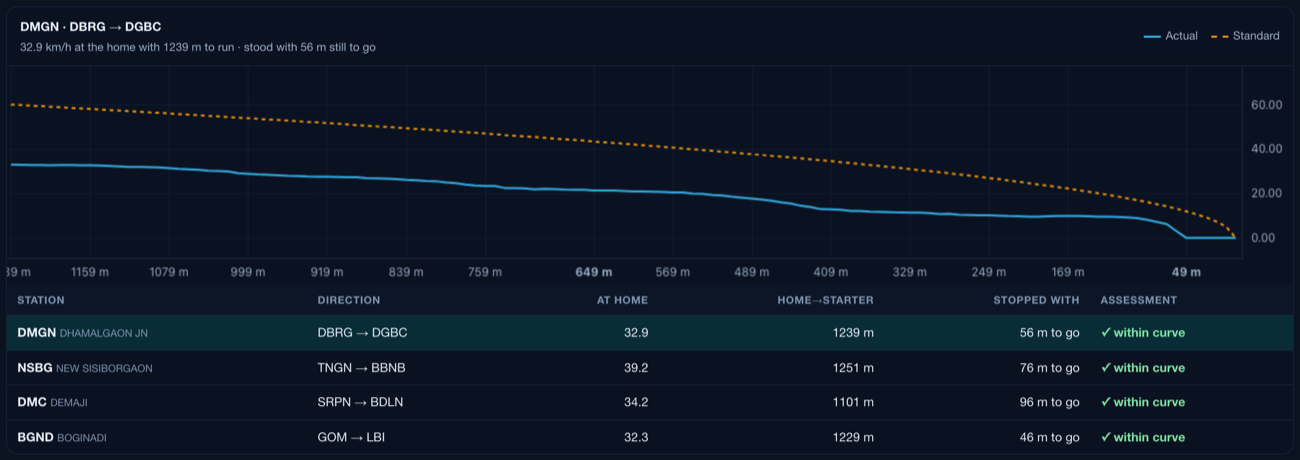Click the 32.3 at-home speed value
Image resolution: width=1300 pixels, height=460 pixels.
pos(636,437)
